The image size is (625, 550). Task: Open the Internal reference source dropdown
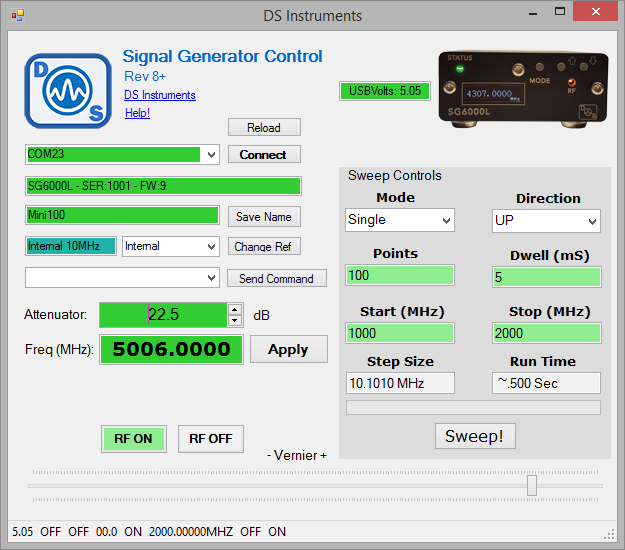[210, 246]
